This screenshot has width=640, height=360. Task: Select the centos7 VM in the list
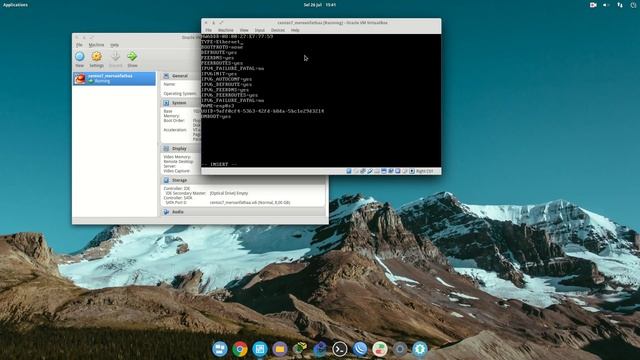coord(114,78)
